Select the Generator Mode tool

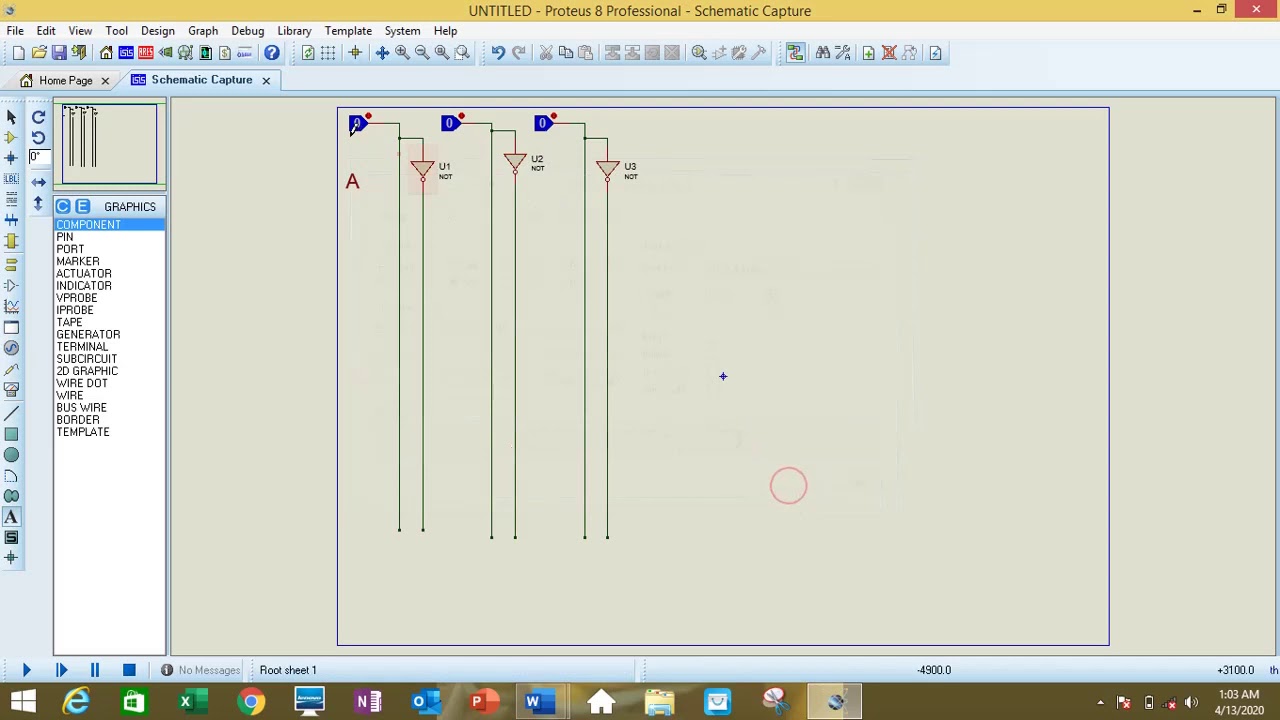click(11, 348)
